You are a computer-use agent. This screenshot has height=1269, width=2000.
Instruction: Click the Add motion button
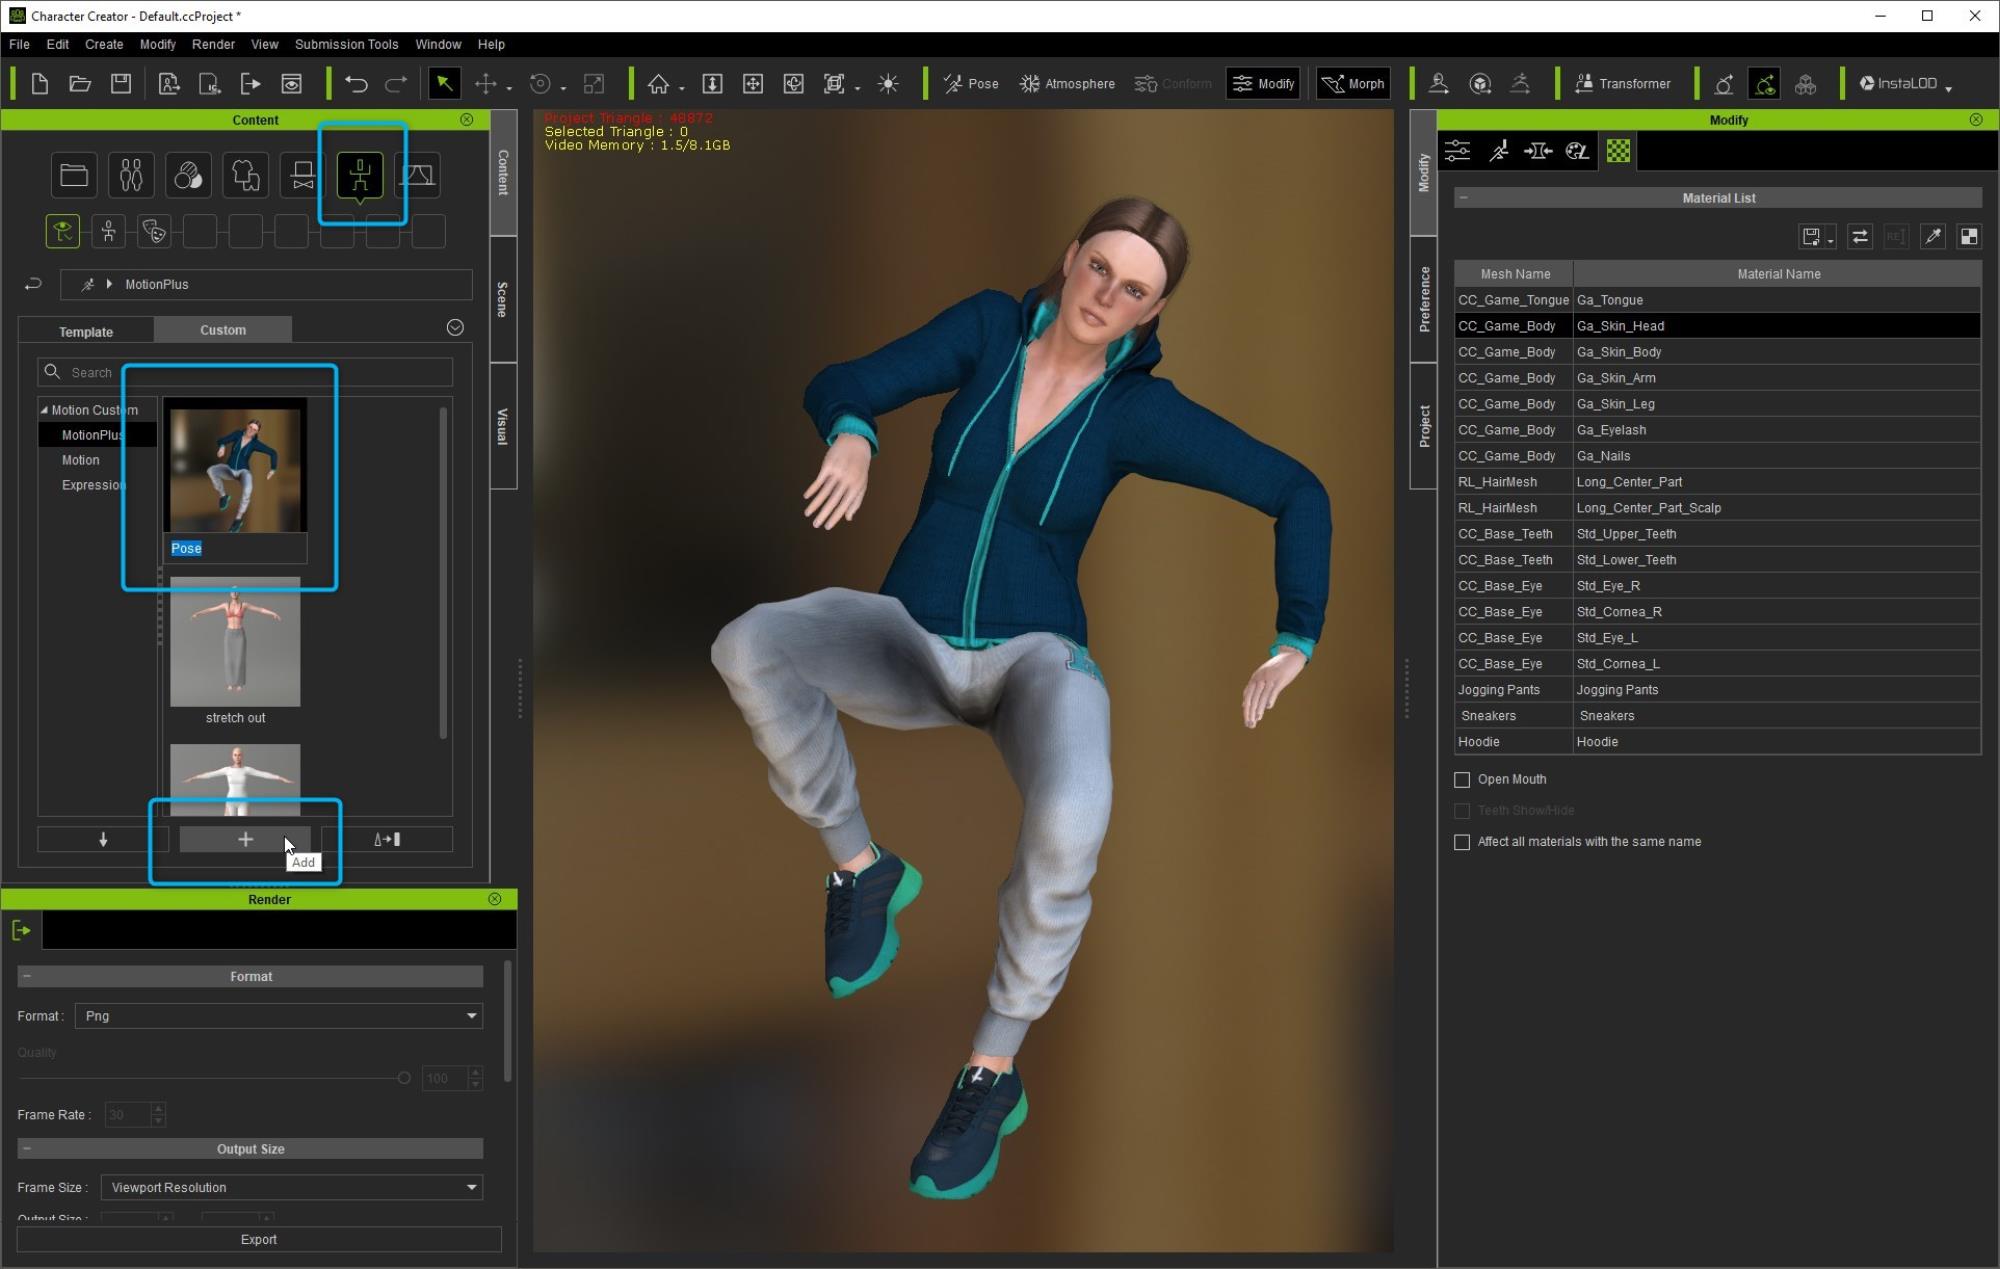[x=245, y=839]
